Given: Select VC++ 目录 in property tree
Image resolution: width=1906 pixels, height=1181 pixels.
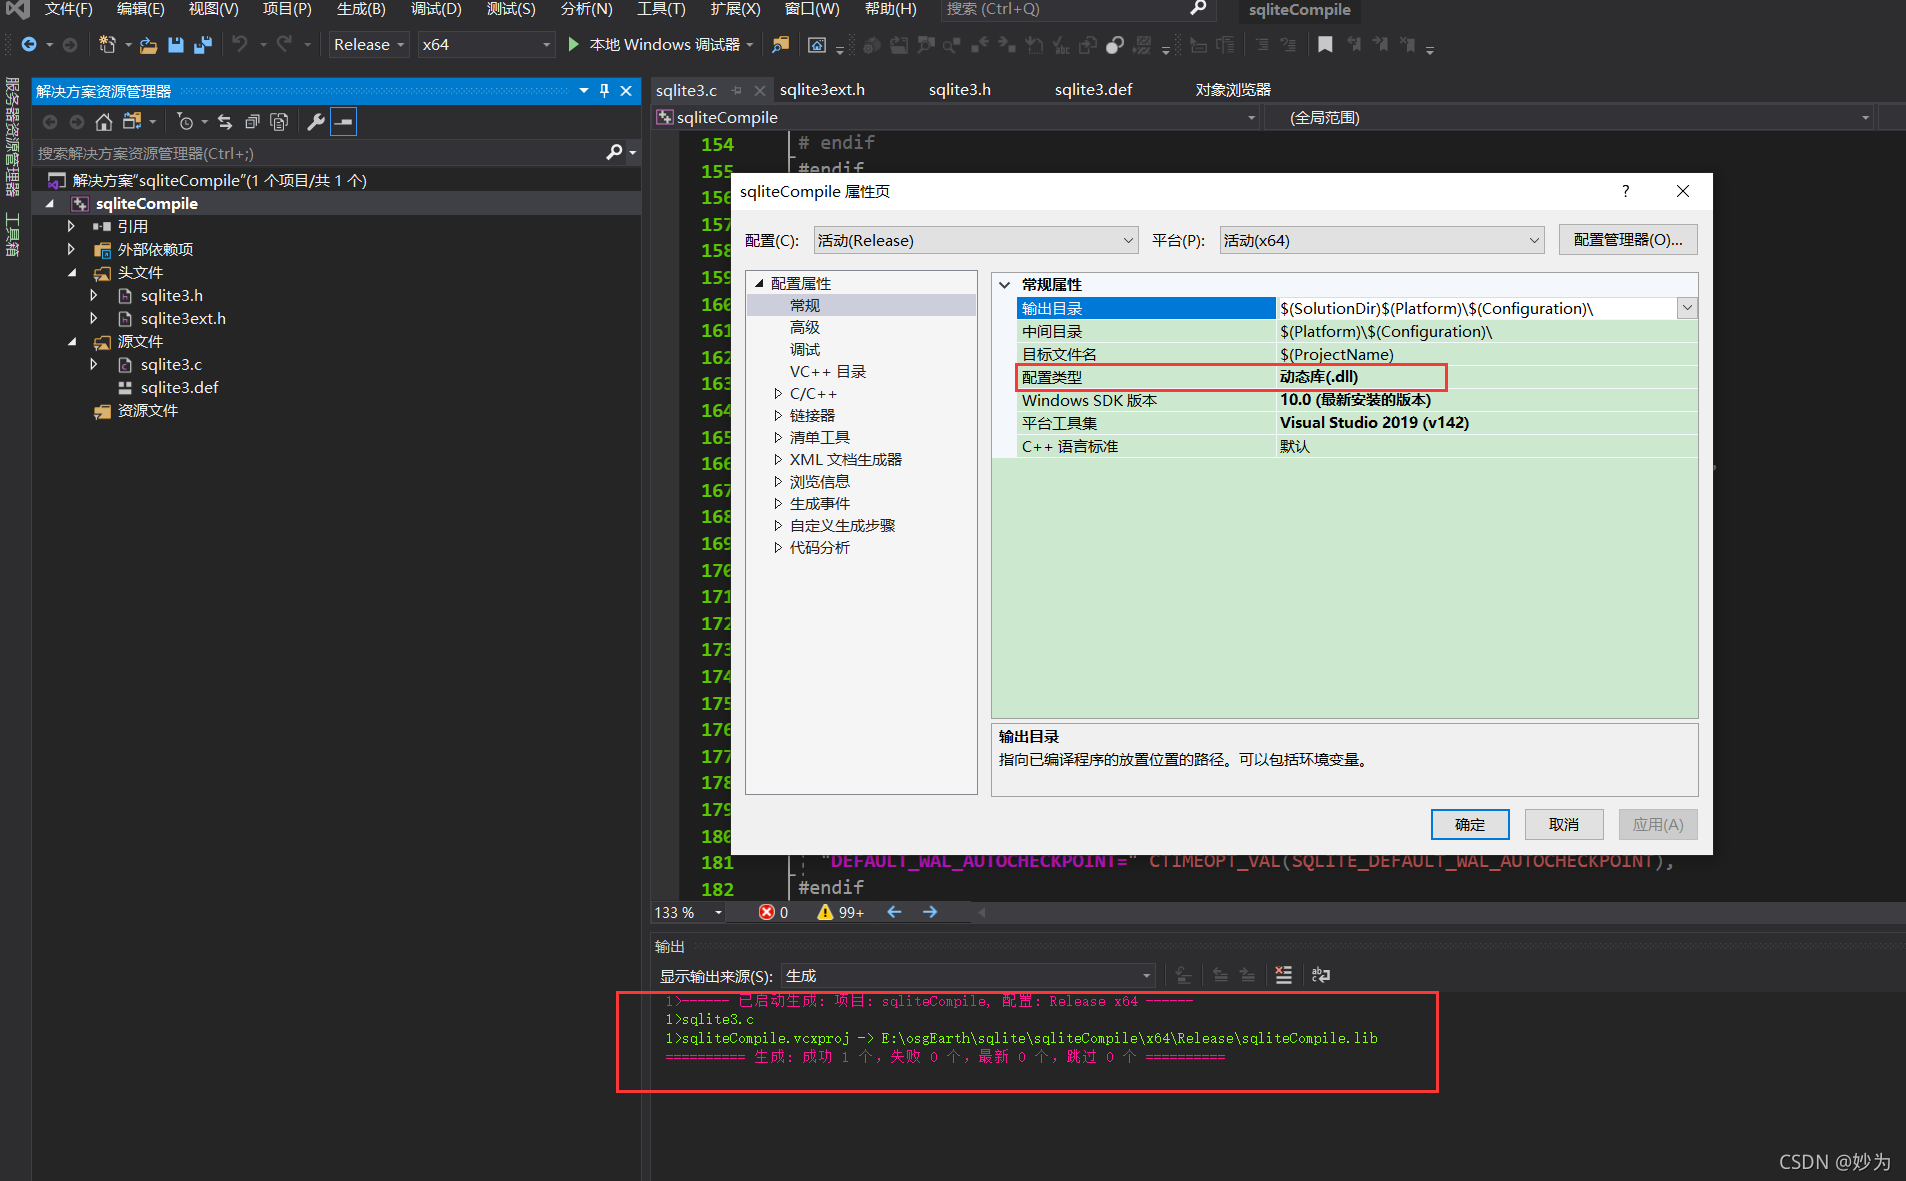Looking at the screenshot, I should pyautogui.click(x=828, y=371).
